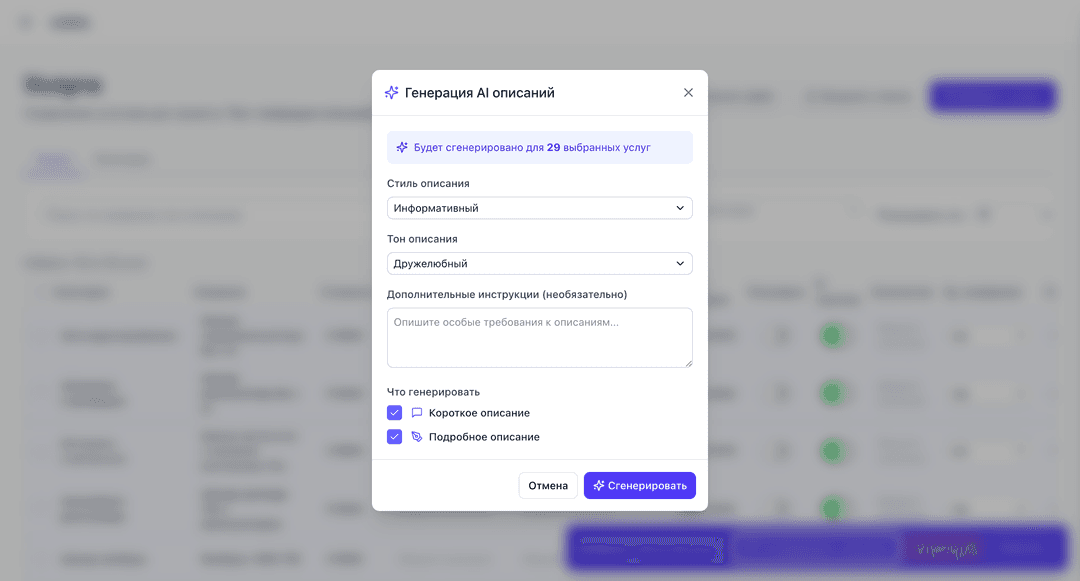Click the sparkle AI icon beside the dialog title
Screen dimensions: 1080x581
tap(391, 91)
